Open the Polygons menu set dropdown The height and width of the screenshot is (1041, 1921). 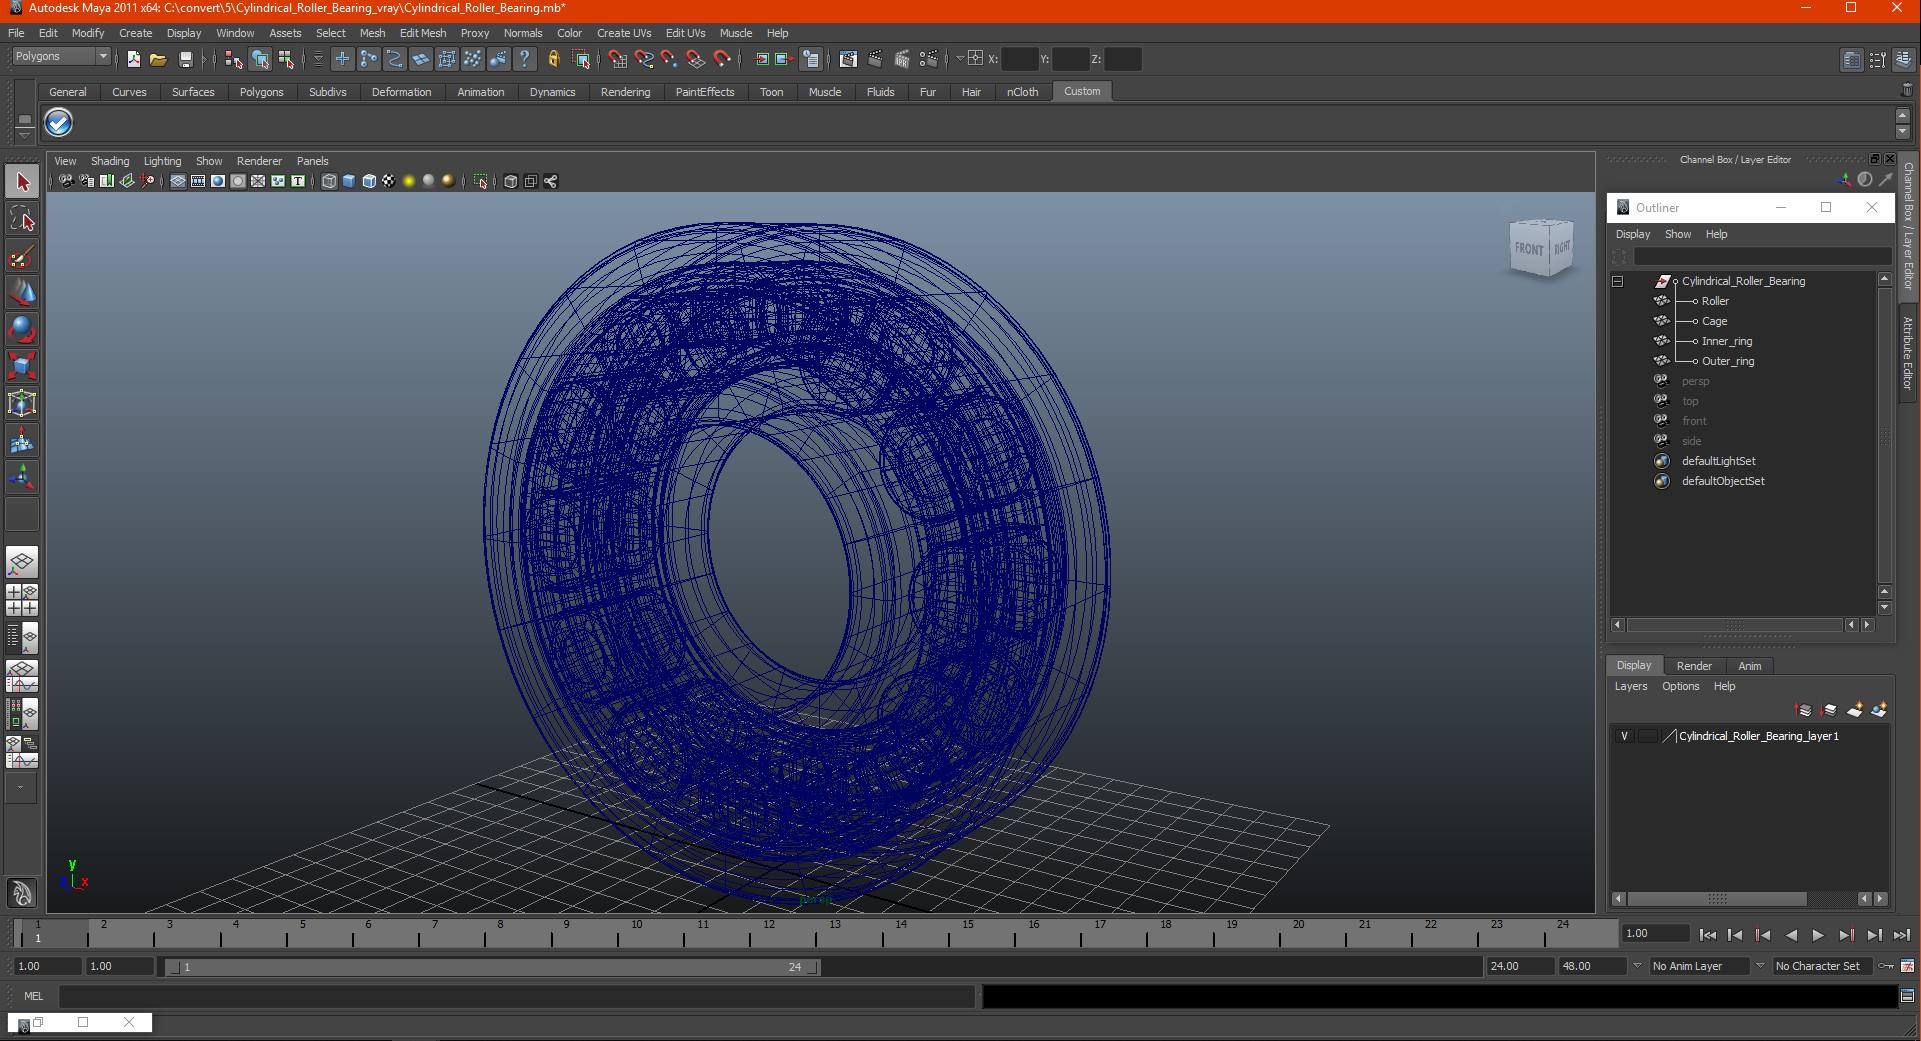[102, 56]
